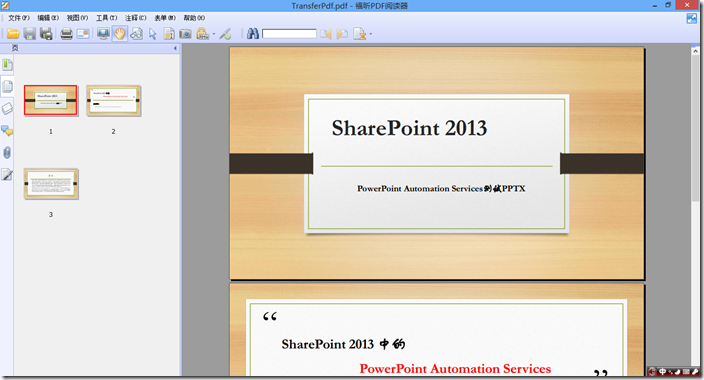Collapse the pages panel with left arrow
704x380 pixels.
[175, 48]
